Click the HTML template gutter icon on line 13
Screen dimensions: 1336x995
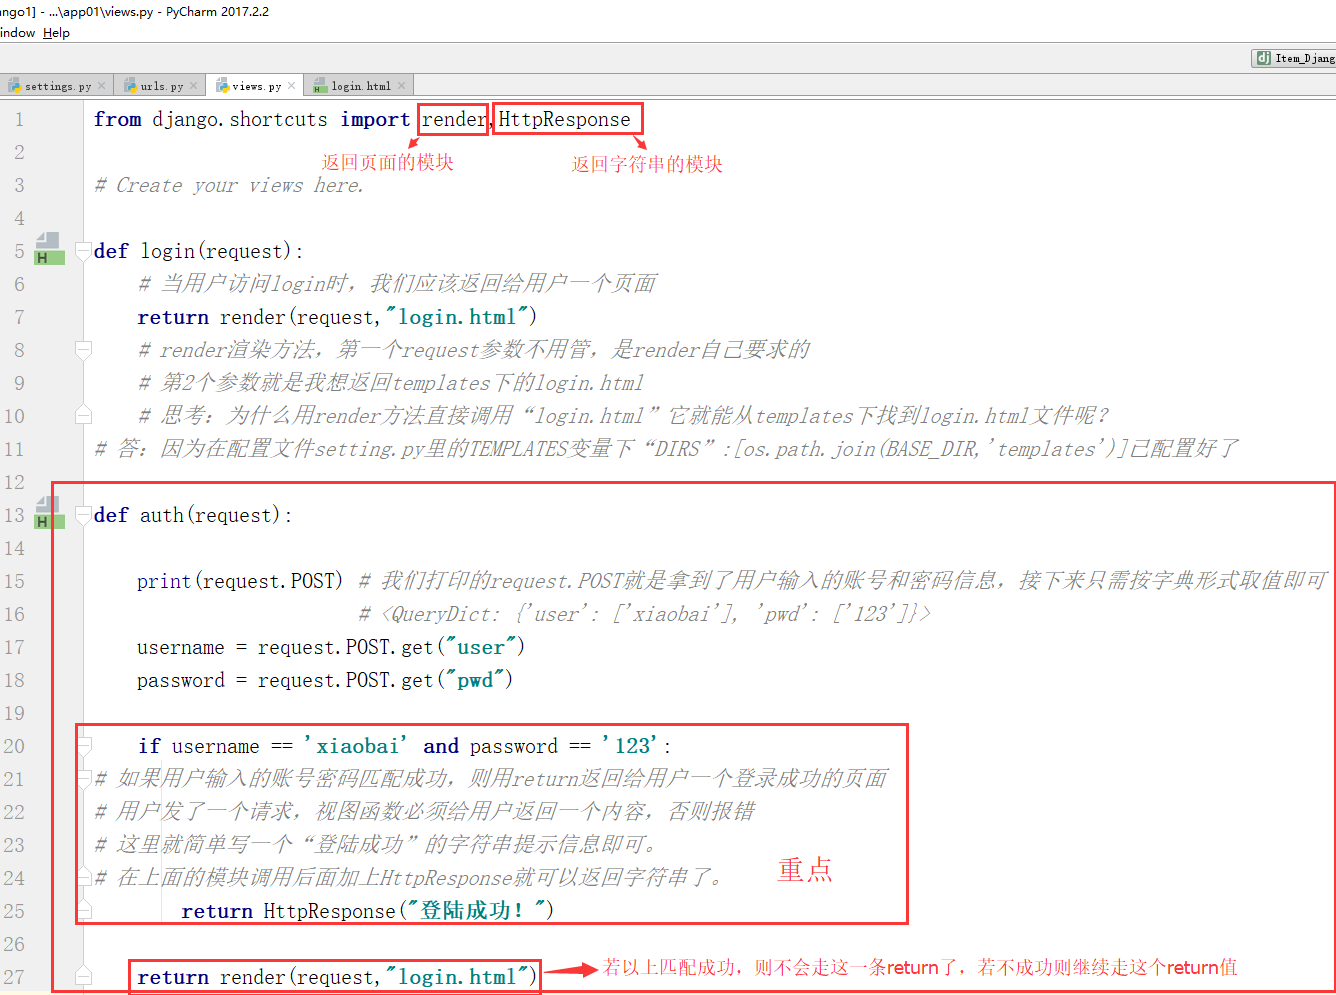pyautogui.click(x=49, y=513)
